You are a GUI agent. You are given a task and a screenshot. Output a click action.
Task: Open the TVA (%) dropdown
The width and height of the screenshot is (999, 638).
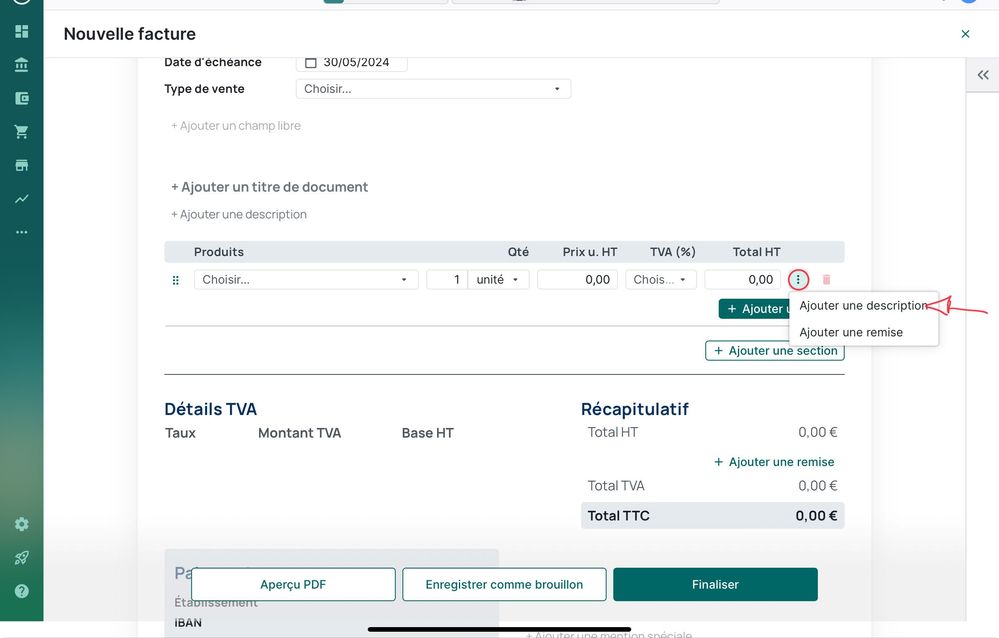[661, 280]
